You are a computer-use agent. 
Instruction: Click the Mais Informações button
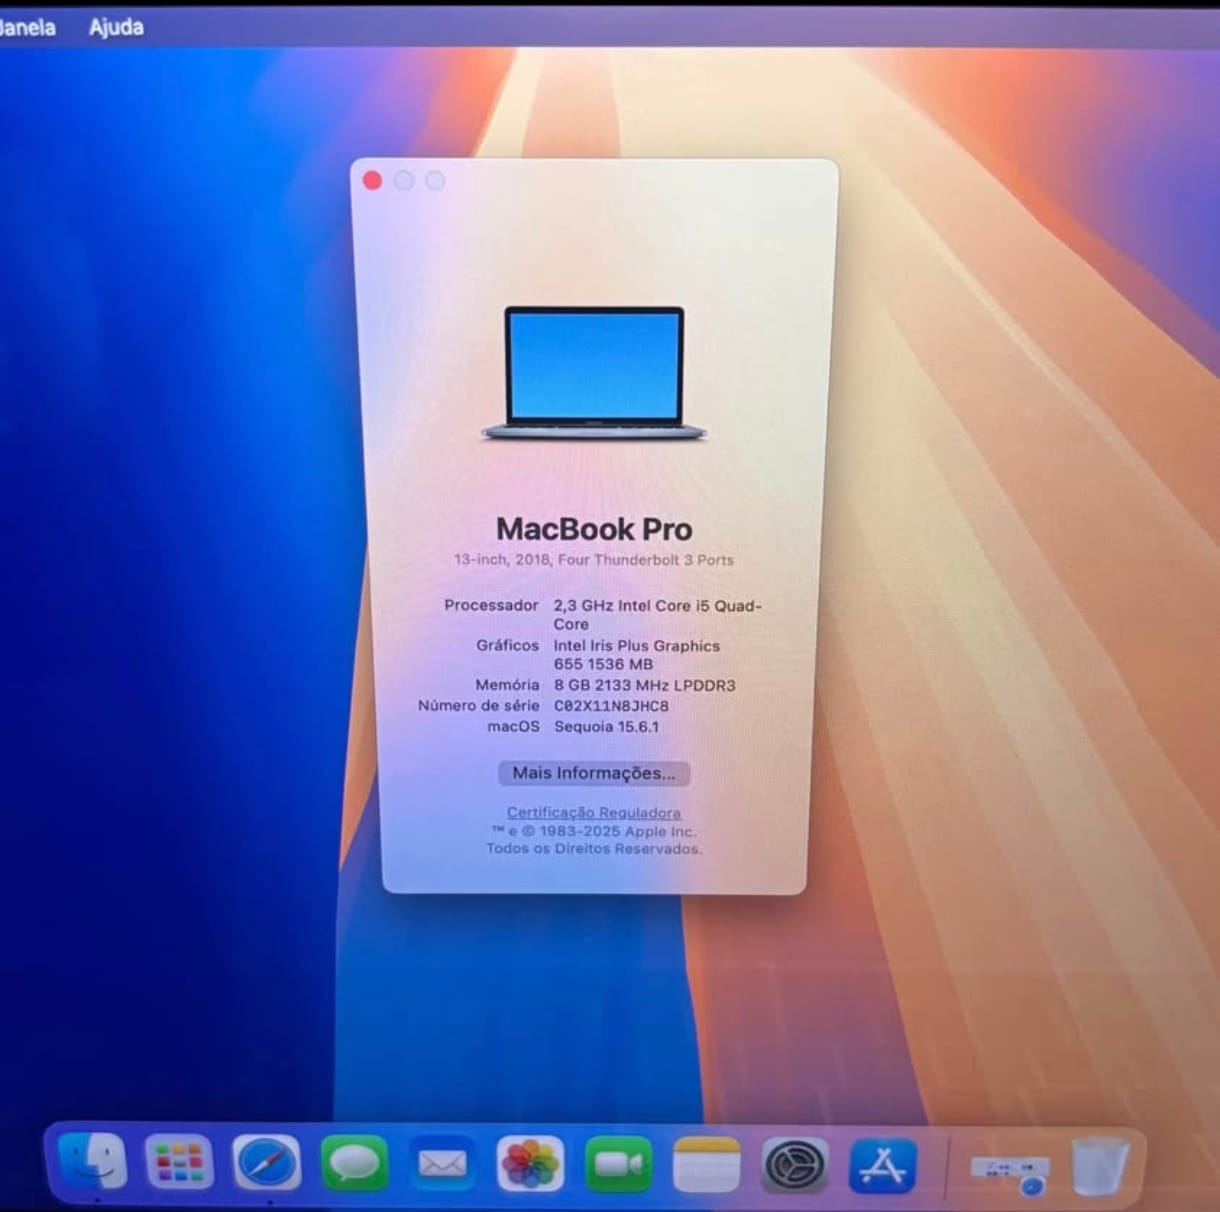coord(594,773)
